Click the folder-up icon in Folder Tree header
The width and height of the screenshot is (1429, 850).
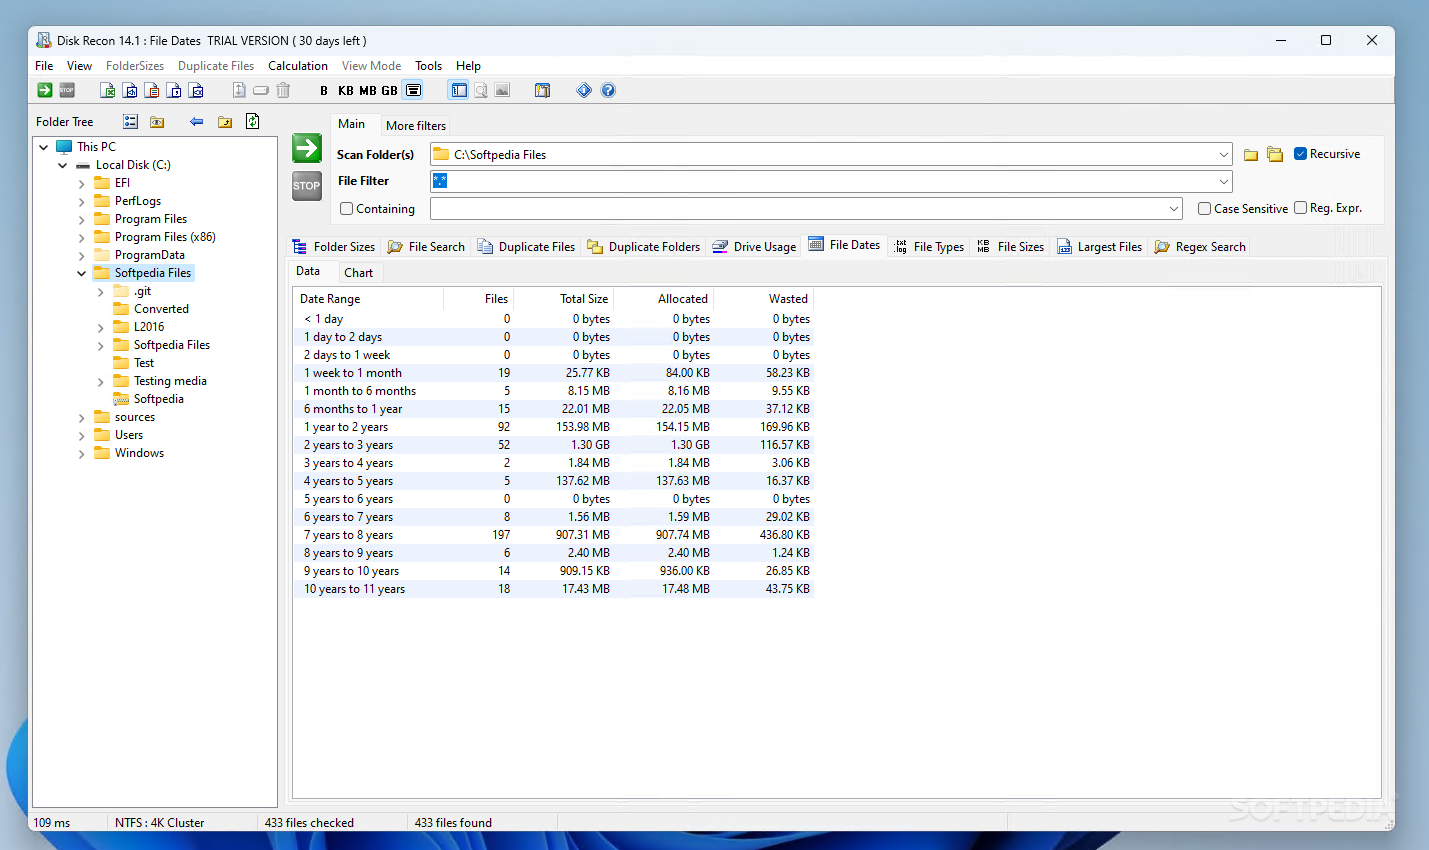tap(225, 122)
